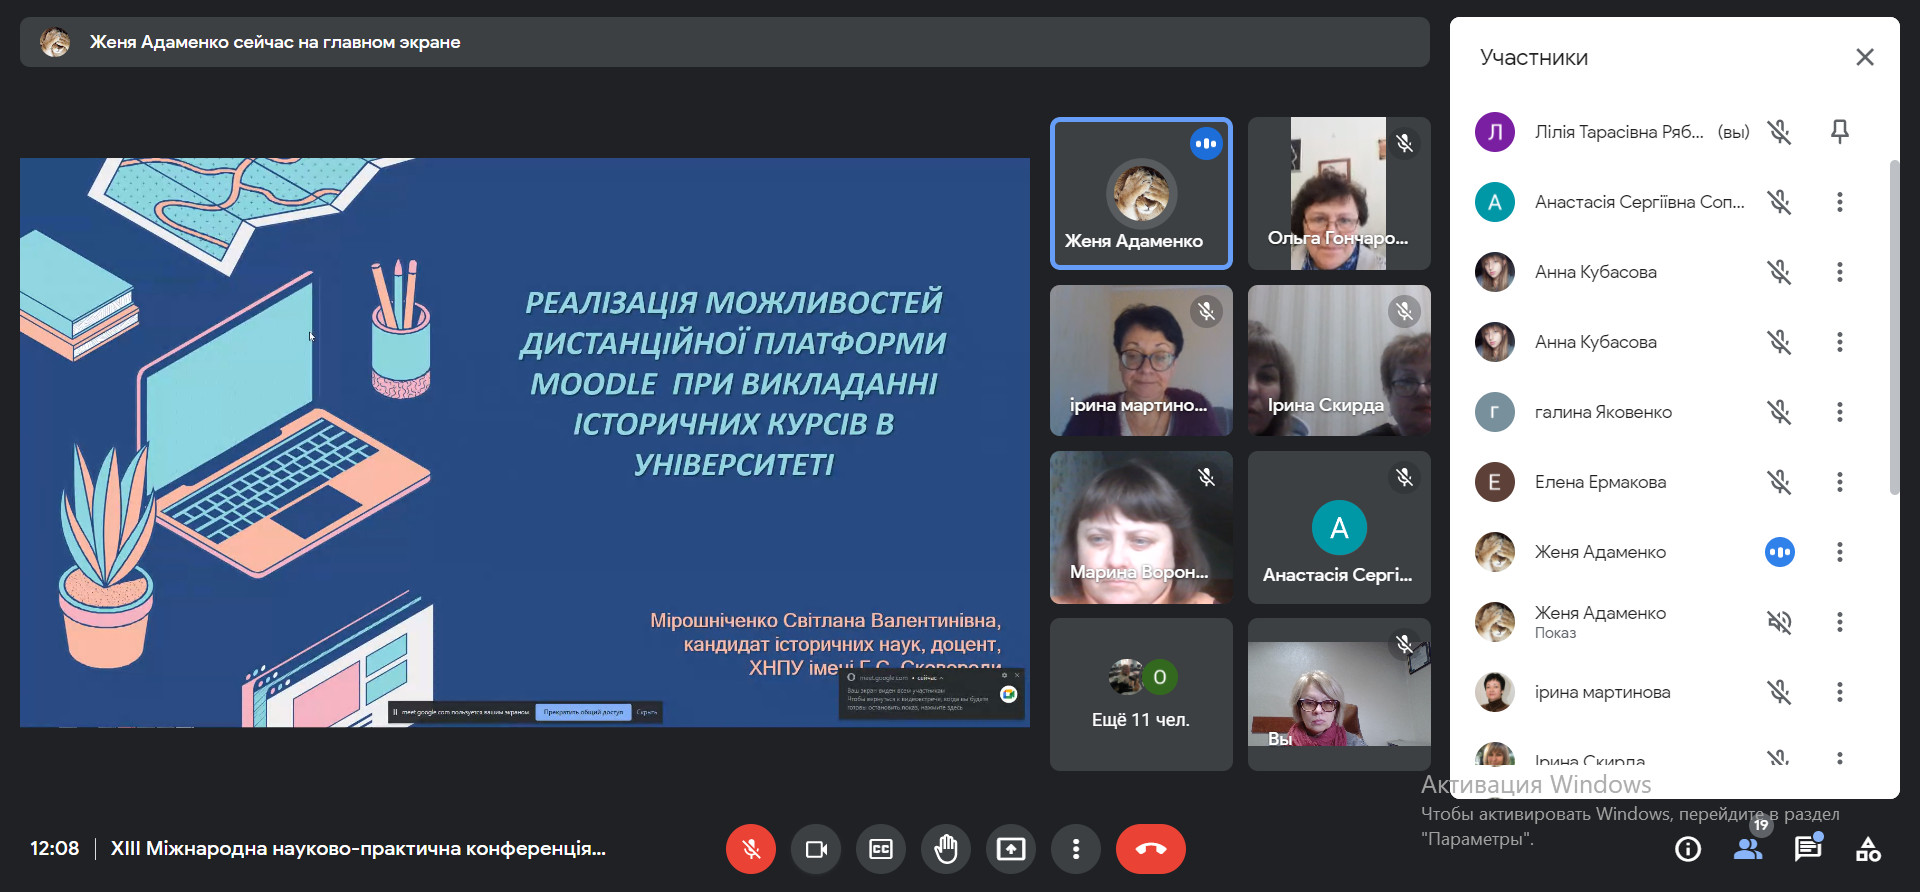
Task: Open more options in bottom control bar
Action: coord(1076,849)
